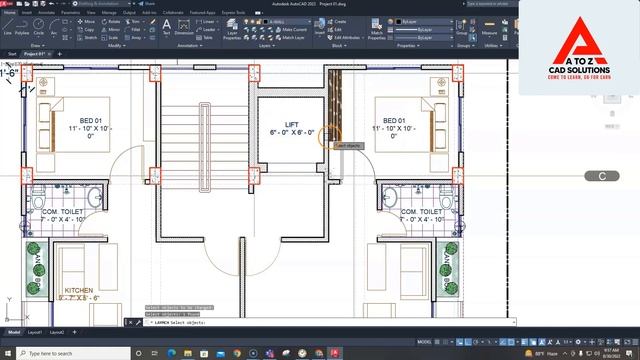
Task: Toggle object snap in status bar
Action: tap(511, 342)
